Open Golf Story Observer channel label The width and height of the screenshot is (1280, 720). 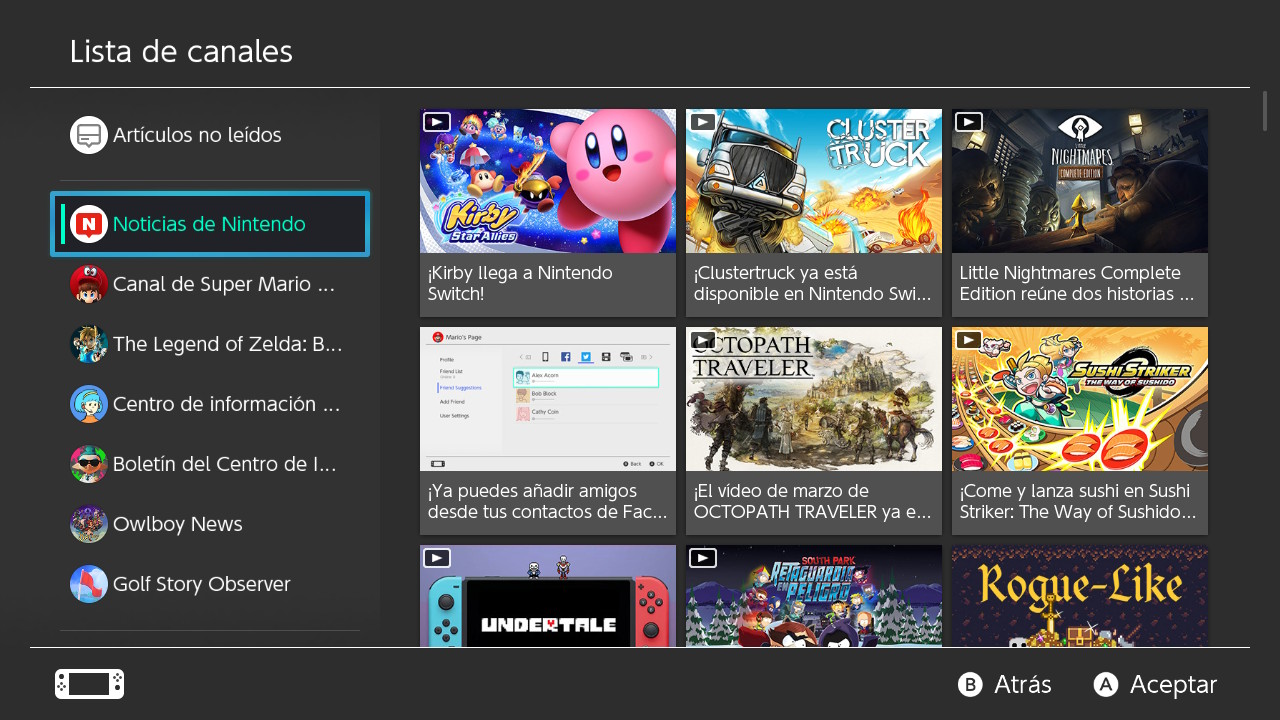(202, 584)
